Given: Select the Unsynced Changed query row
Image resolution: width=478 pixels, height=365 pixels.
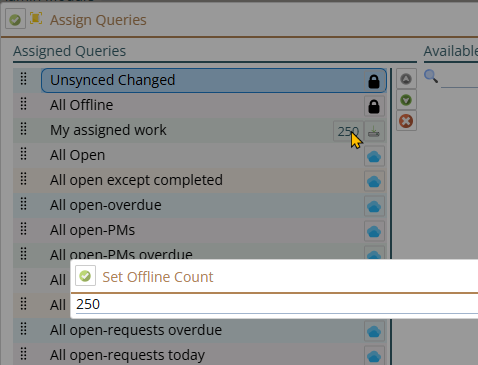Looking at the screenshot, I should [x=214, y=80].
